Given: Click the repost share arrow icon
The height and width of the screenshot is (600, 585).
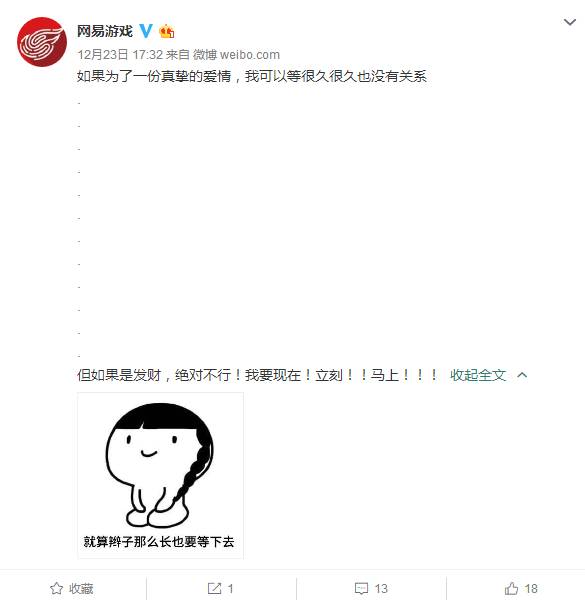Looking at the screenshot, I should coord(214,588).
